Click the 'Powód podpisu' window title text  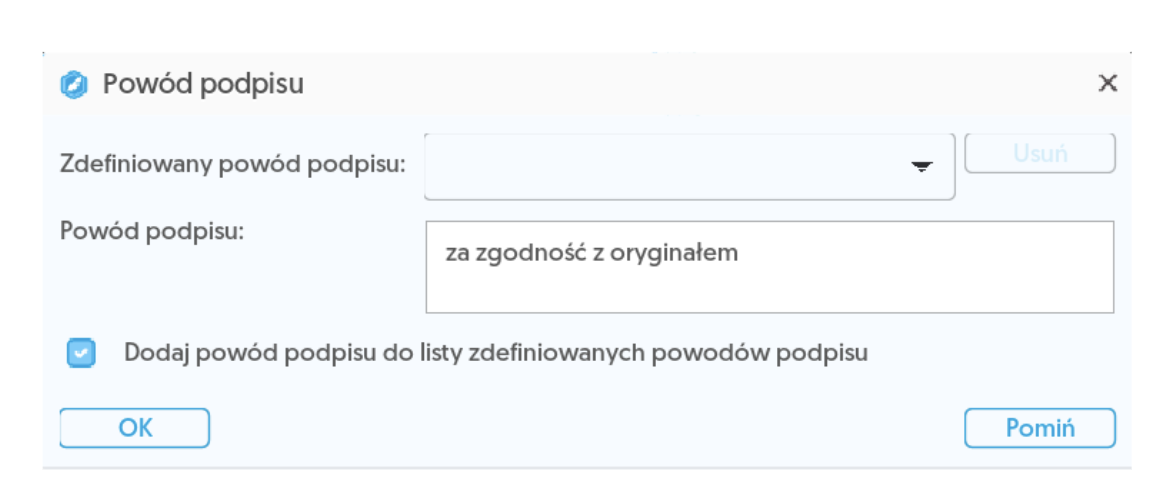click(203, 85)
